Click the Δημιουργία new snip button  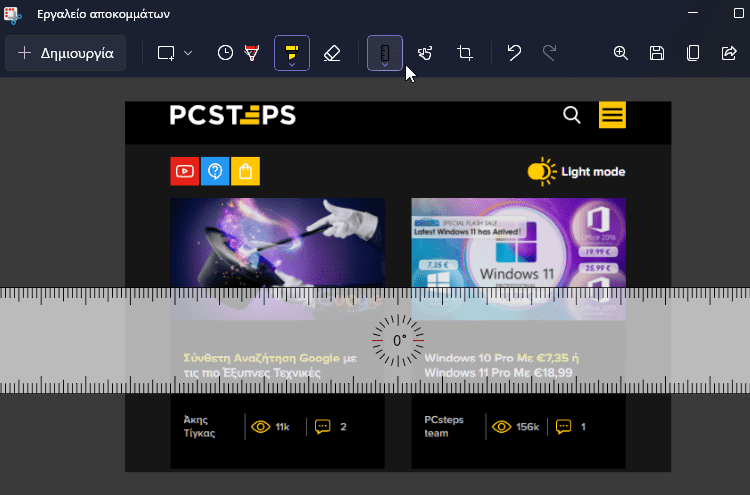tap(66, 53)
